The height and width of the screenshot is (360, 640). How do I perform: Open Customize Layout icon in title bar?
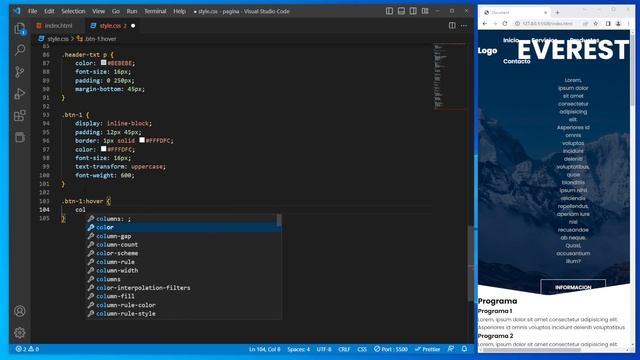tap(425, 11)
